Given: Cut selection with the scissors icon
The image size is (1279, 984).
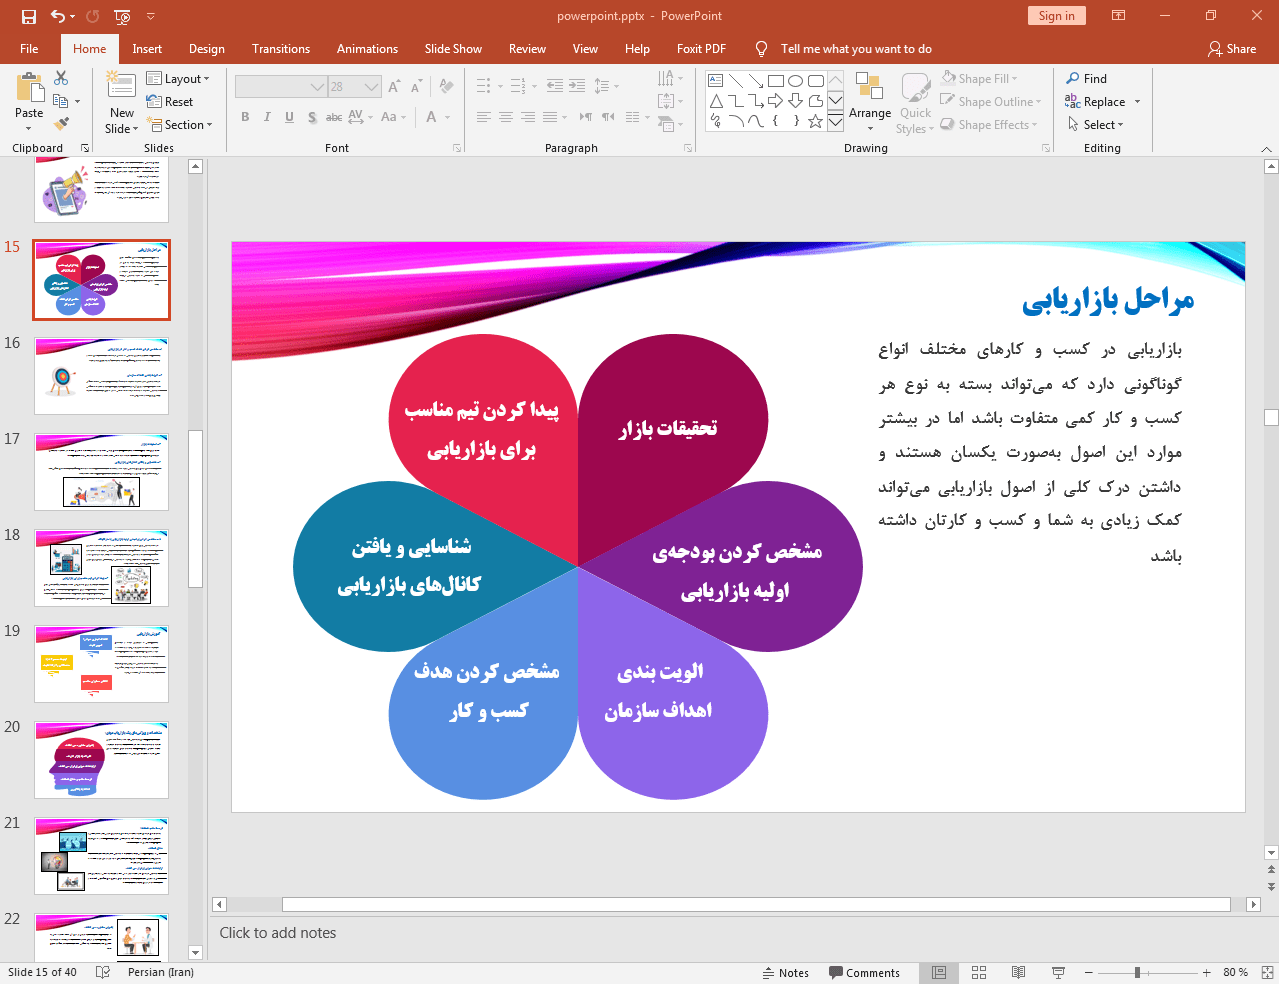Looking at the screenshot, I should [x=61, y=78].
